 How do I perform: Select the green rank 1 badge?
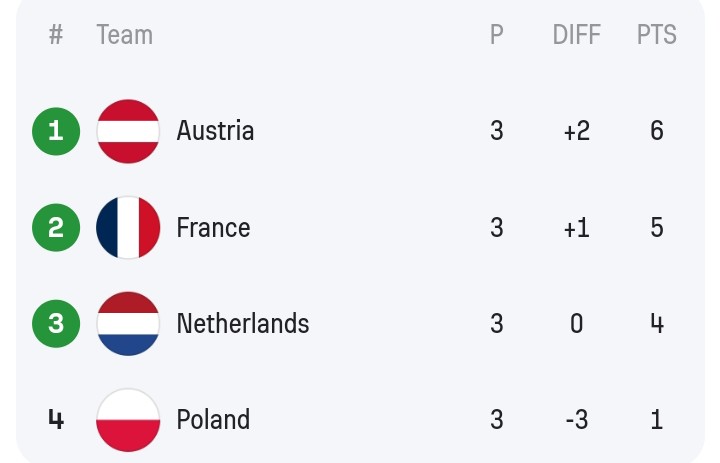point(56,131)
